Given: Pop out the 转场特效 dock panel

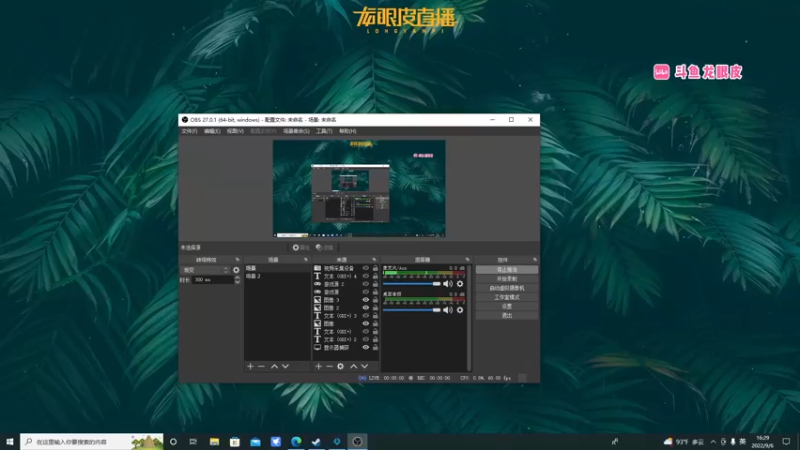Looking at the screenshot, I should pos(237,260).
